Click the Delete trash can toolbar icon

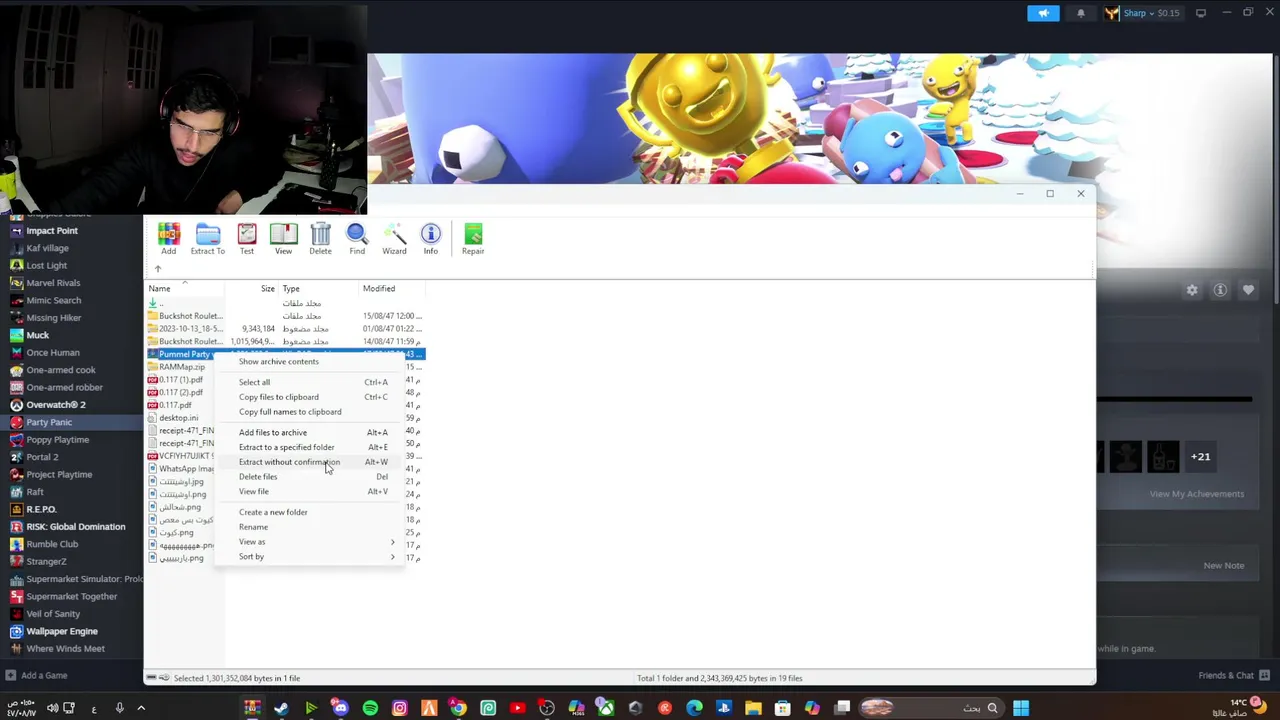click(x=320, y=238)
